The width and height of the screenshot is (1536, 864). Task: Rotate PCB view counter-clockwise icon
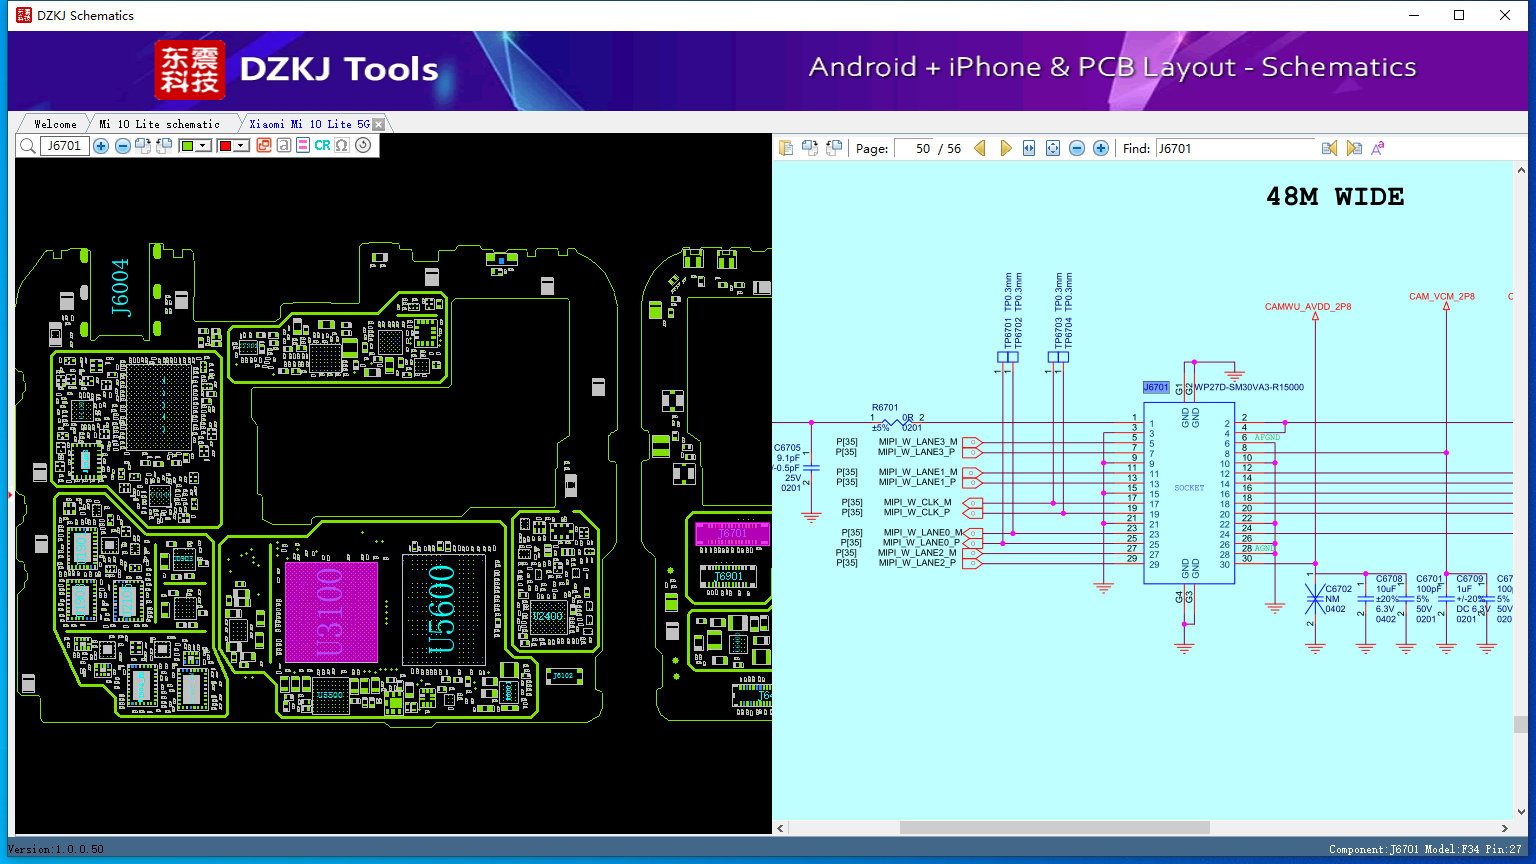(x=164, y=146)
